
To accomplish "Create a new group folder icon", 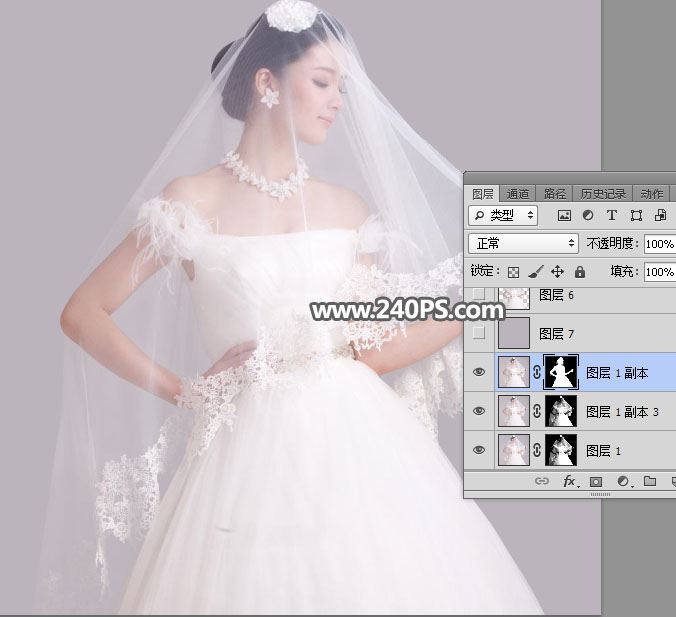I will (650, 481).
